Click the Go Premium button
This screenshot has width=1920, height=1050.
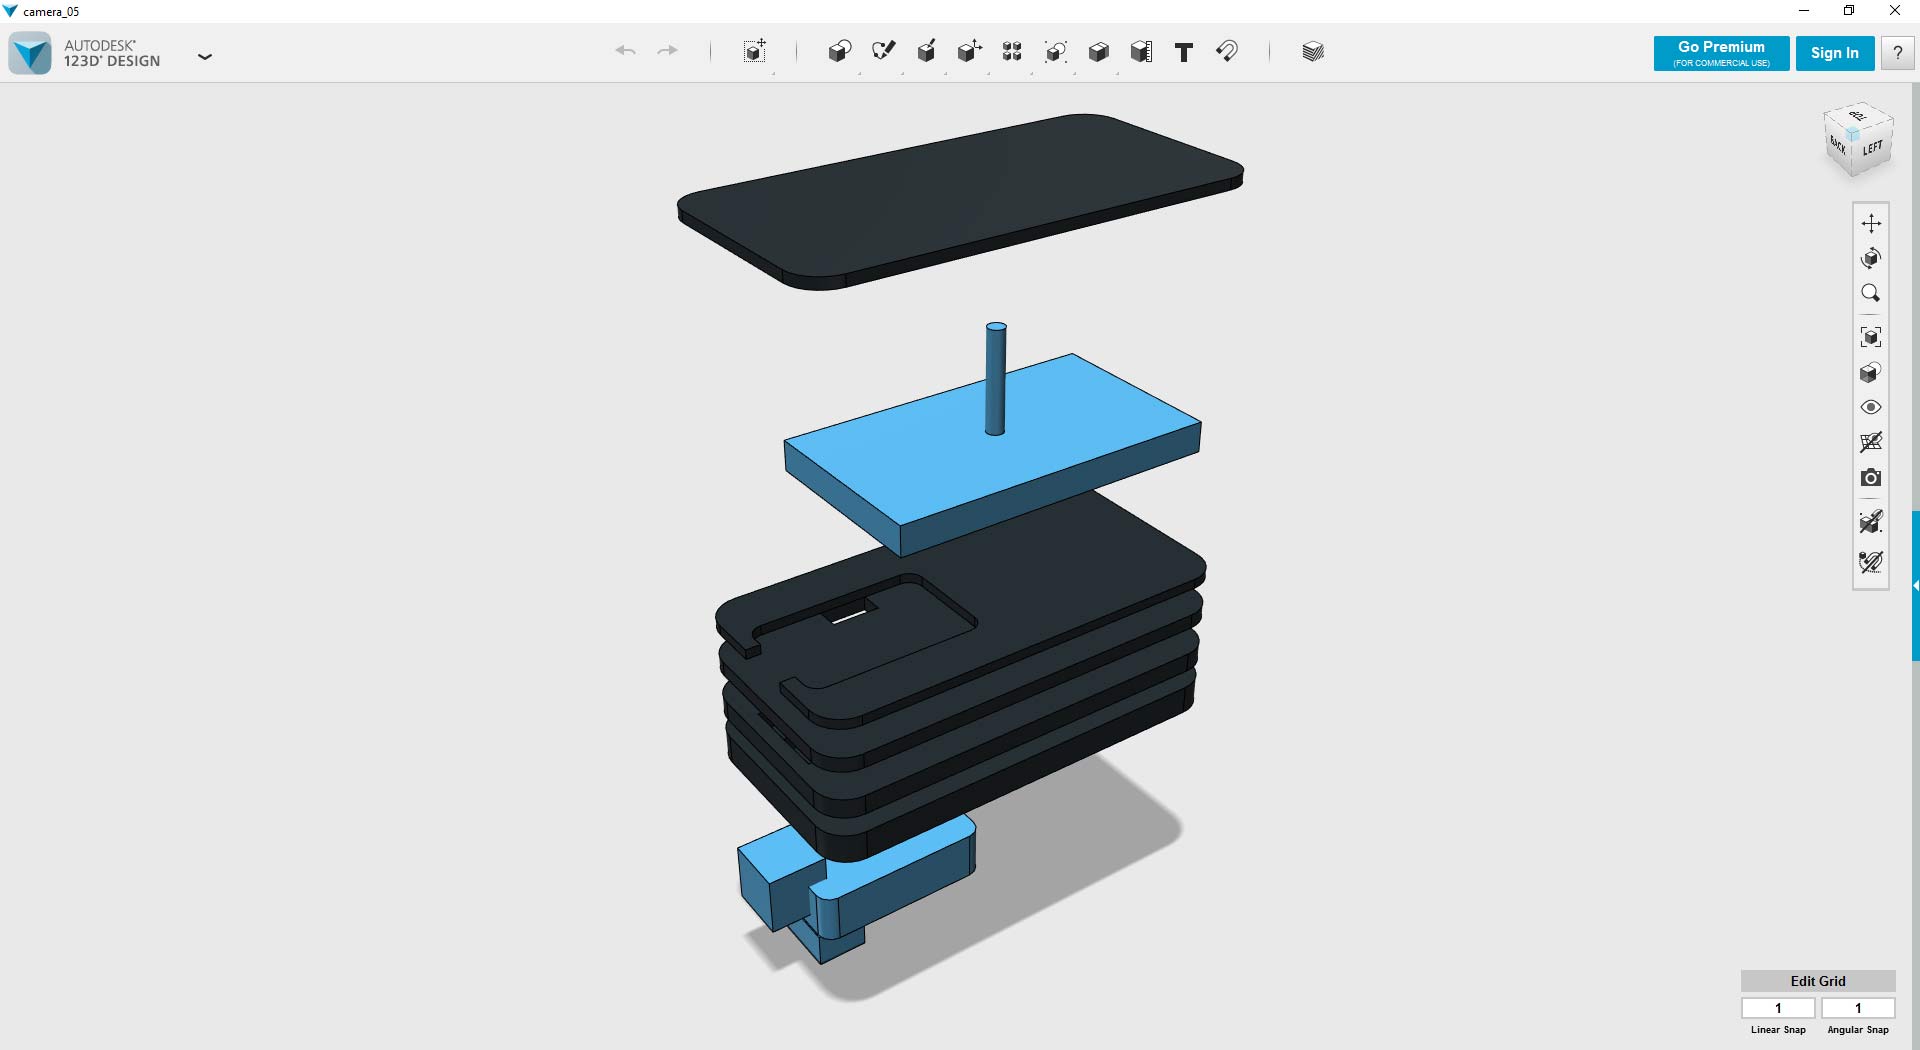pyautogui.click(x=1720, y=53)
